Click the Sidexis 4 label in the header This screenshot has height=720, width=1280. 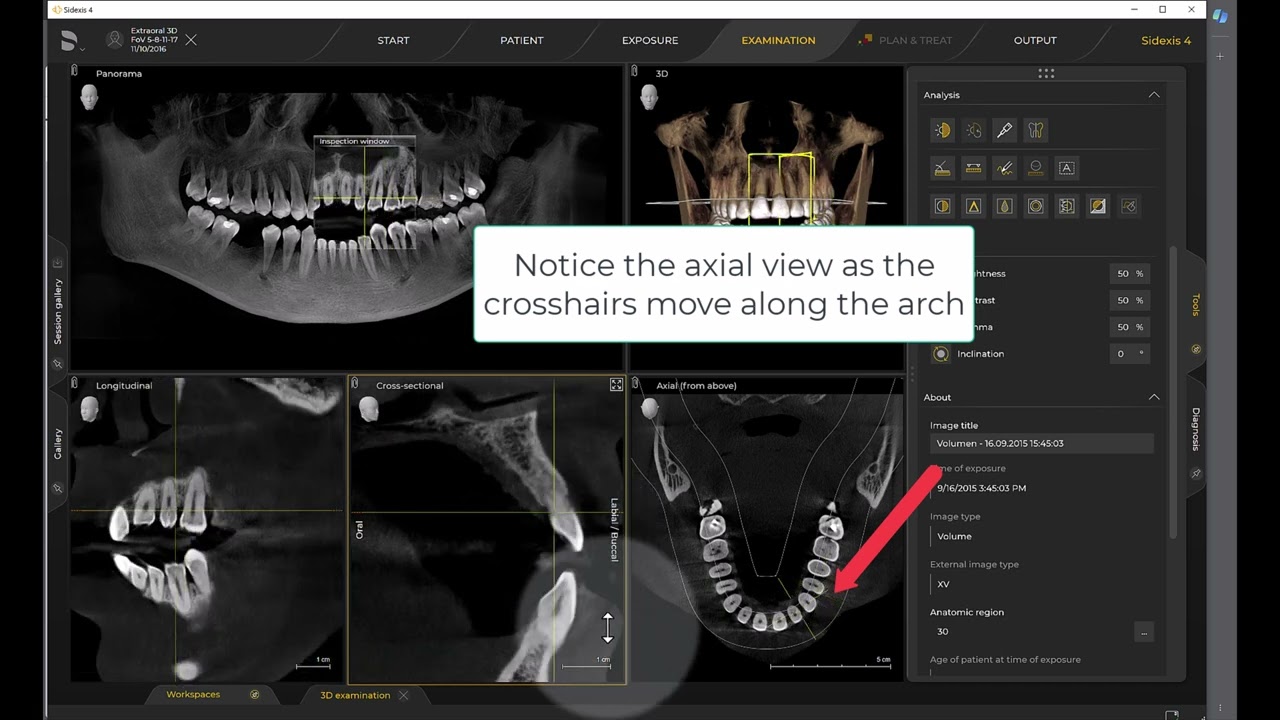[x=1166, y=41]
